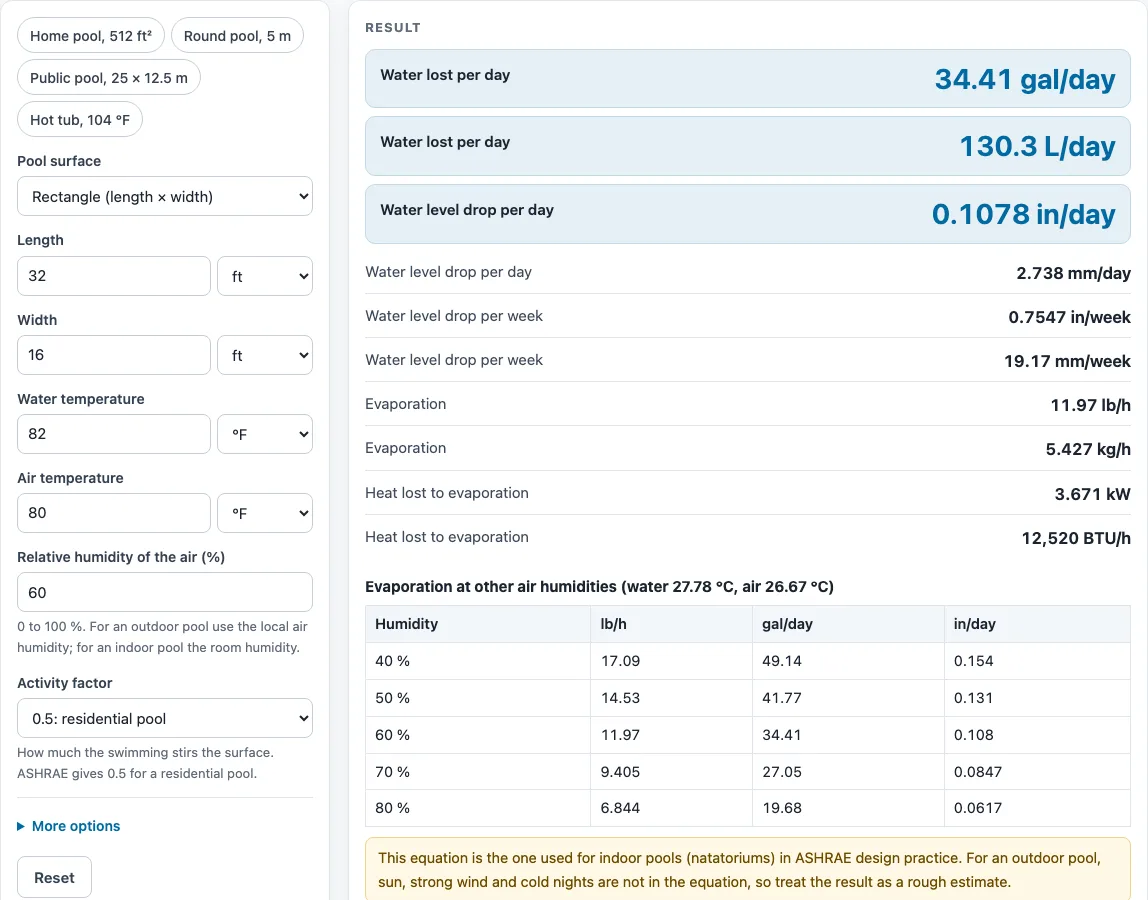Click the 12,520 BTU/h heat loss value
Image resolution: width=1148 pixels, height=900 pixels.
[1076, 538]
